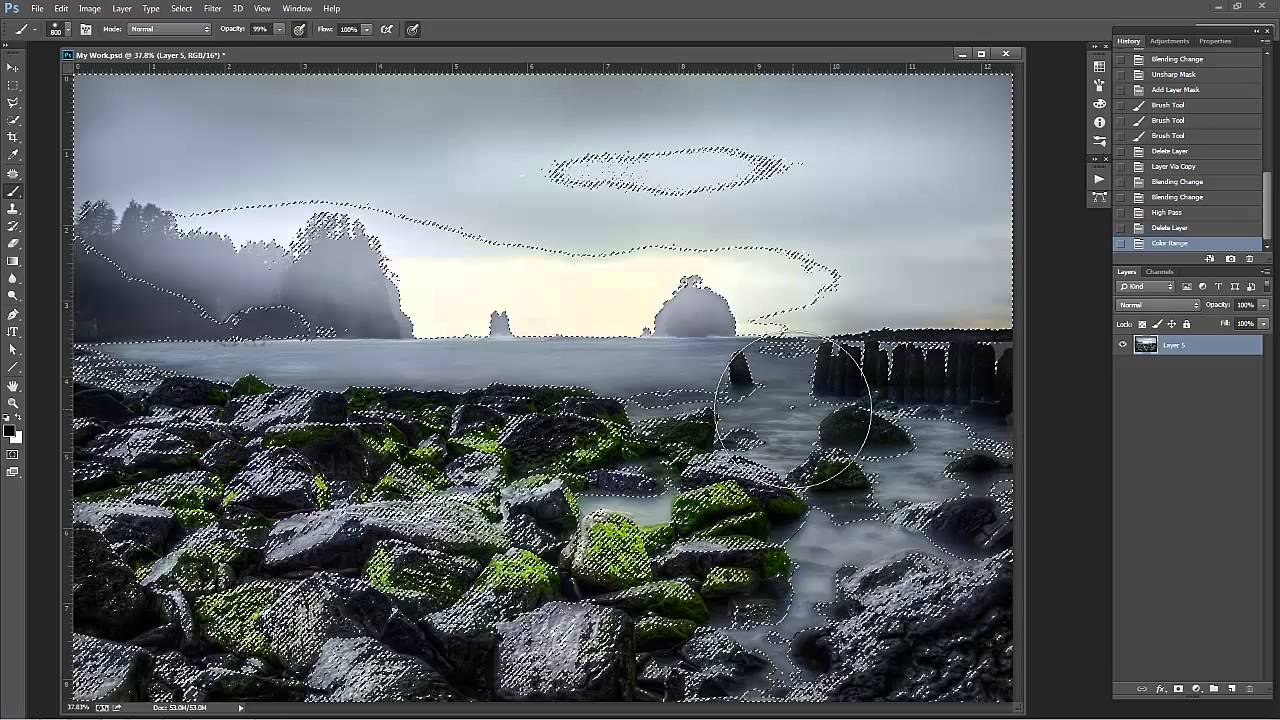This screenshot has width=1280, height=720.
Task: Open layer Fill dropdown arrow
Action: click(x=1263, y=324)
